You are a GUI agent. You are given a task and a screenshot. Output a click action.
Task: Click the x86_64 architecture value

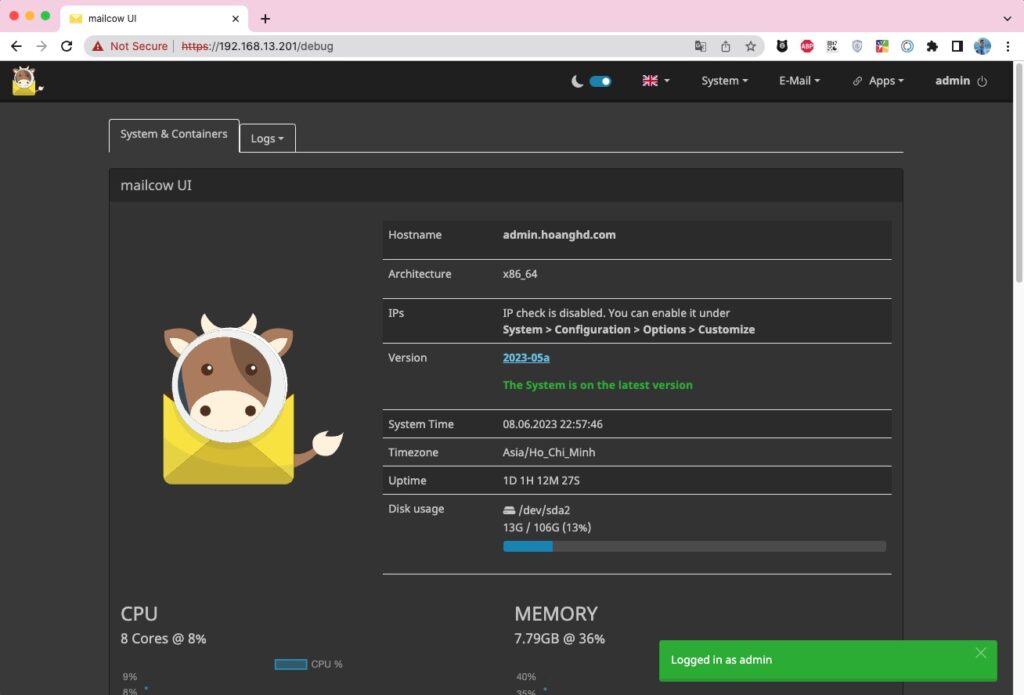(x=520, y=274)
